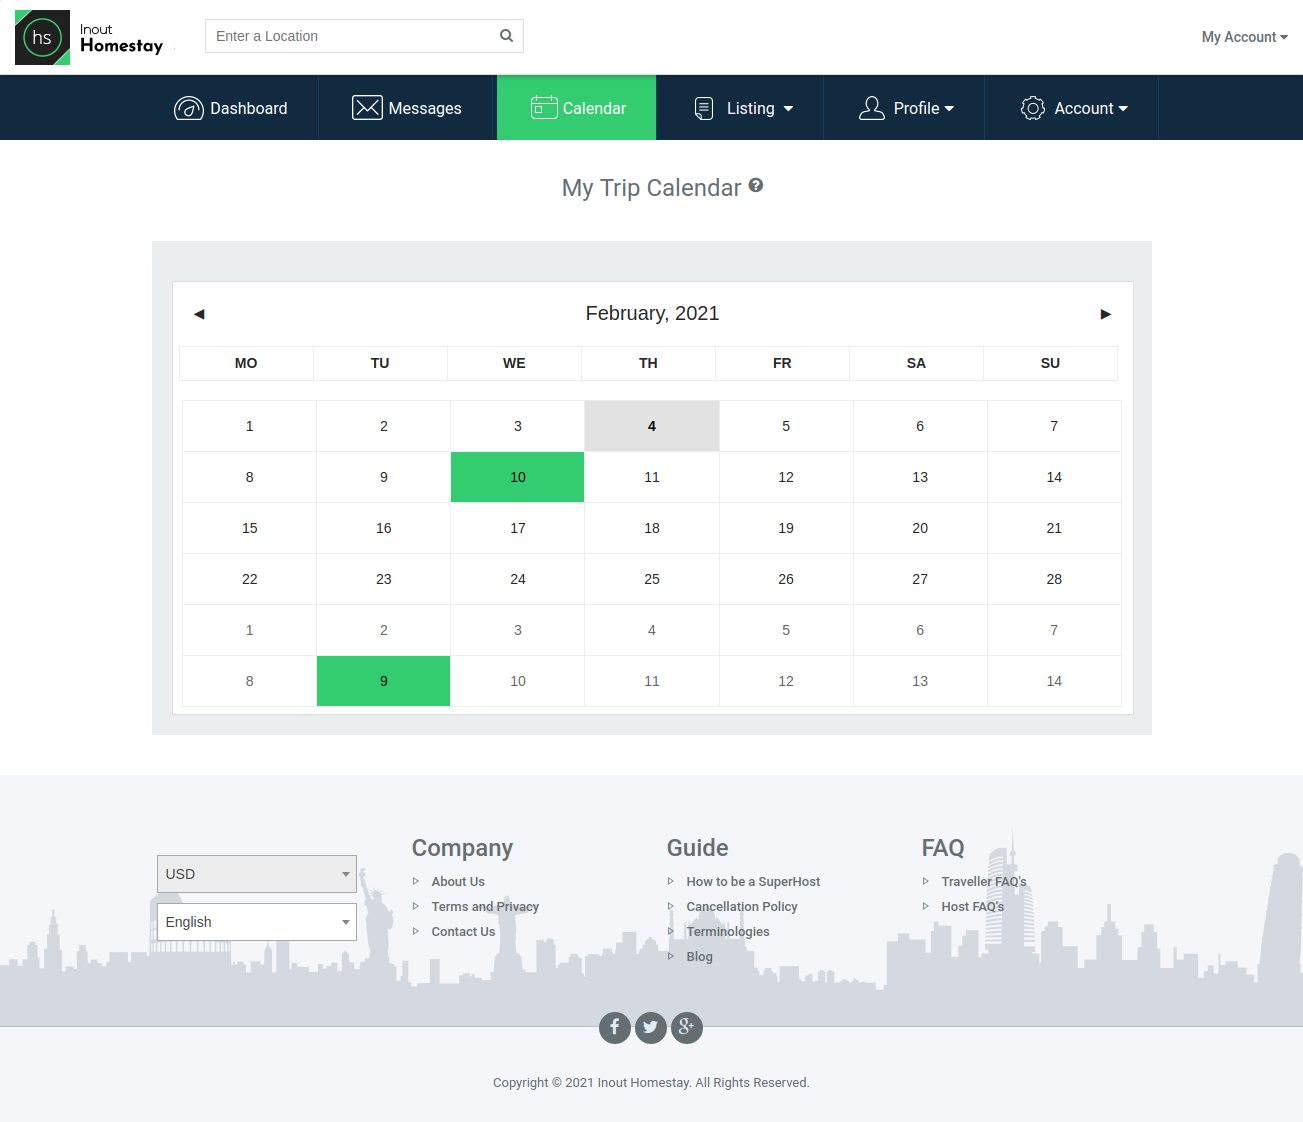Select the Calendar icon in the navbar
1303x1122 pixels.
544,107
